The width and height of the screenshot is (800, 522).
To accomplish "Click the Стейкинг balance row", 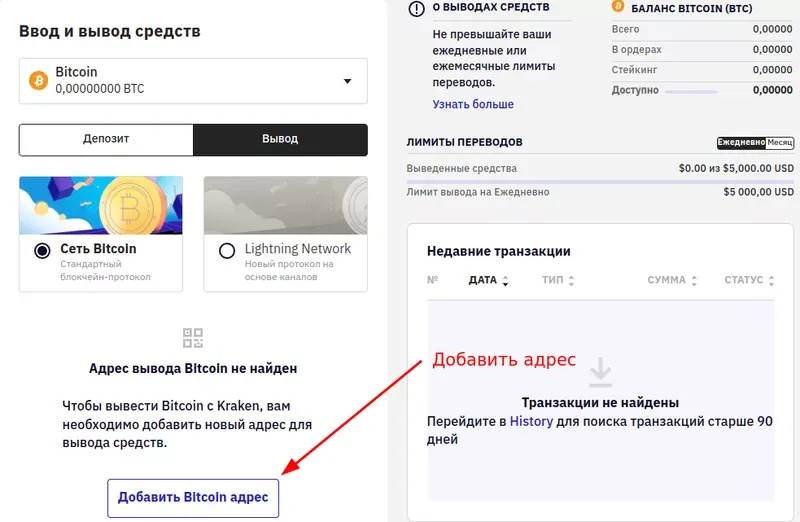I will click(x=702, y=70).
